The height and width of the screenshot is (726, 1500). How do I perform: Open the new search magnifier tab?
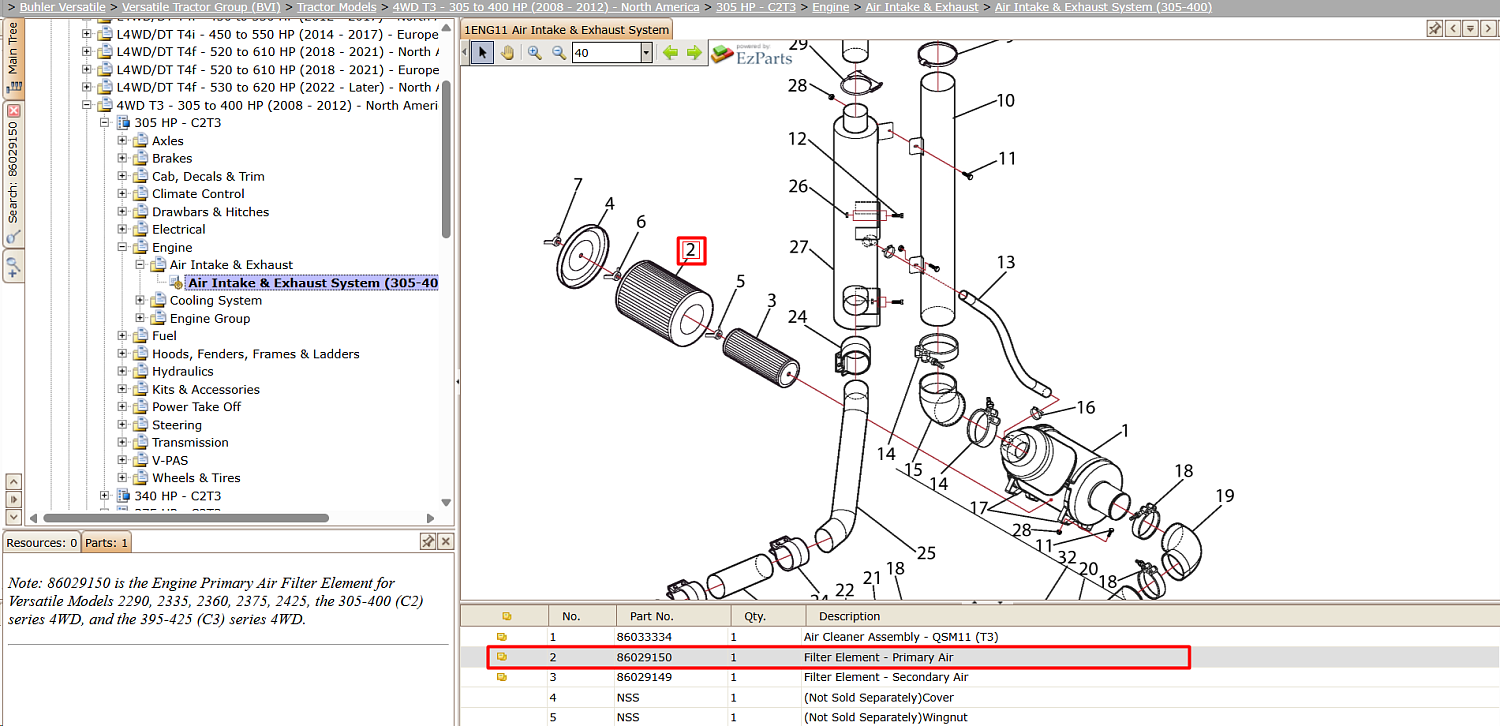pos(14,267)
